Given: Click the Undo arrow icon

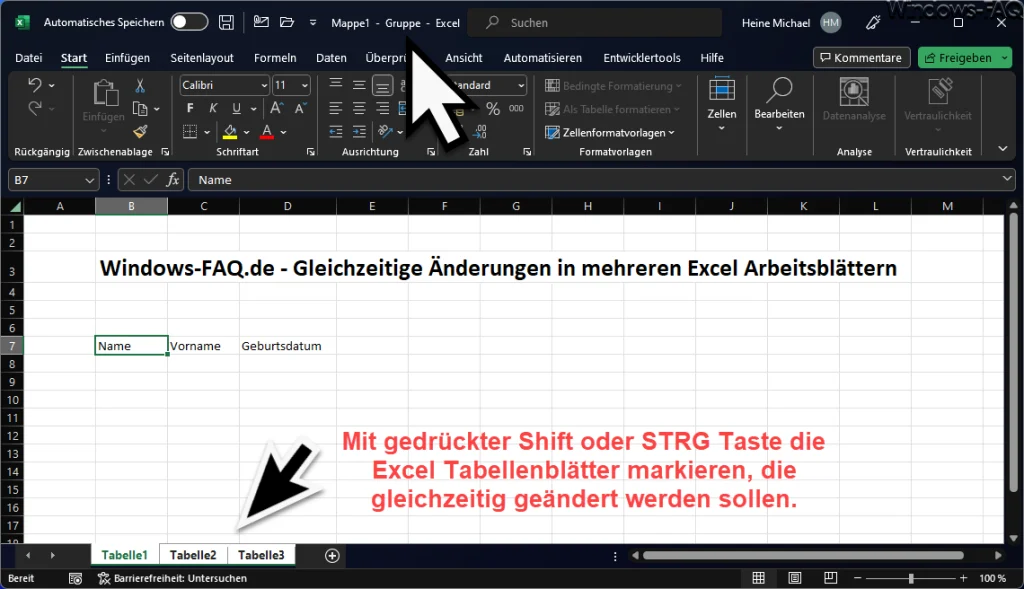Looking at the screenshot, I should pos(35,85).
